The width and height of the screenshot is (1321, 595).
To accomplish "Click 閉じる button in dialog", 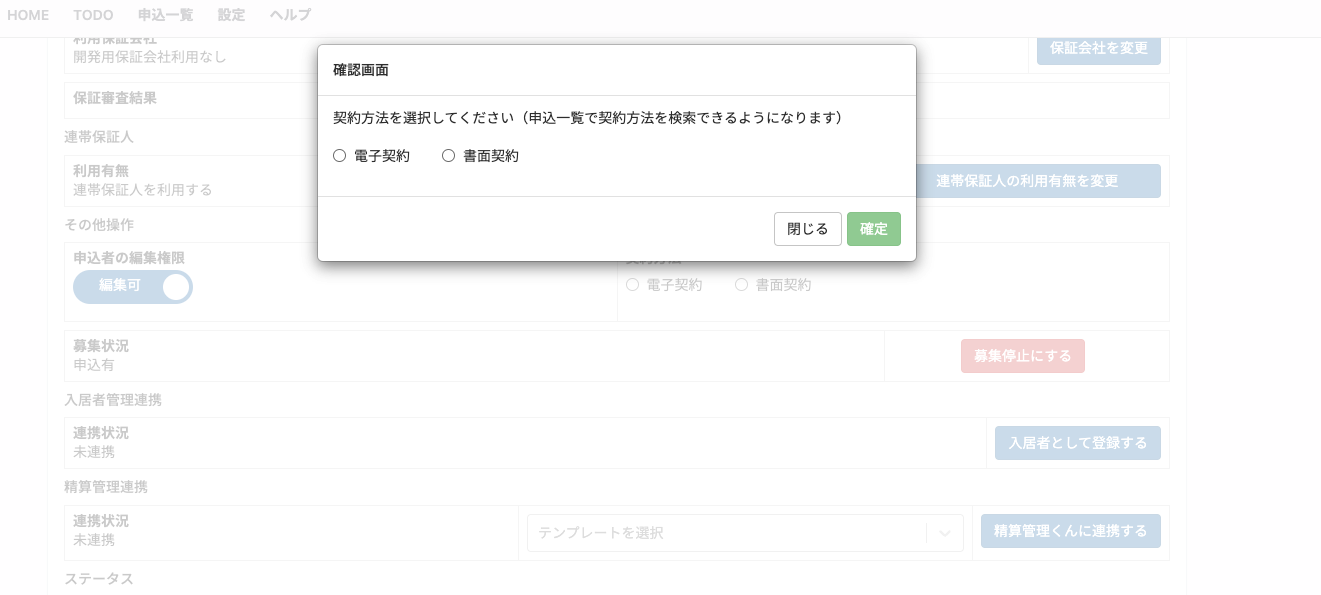I will tap(808, 229).
